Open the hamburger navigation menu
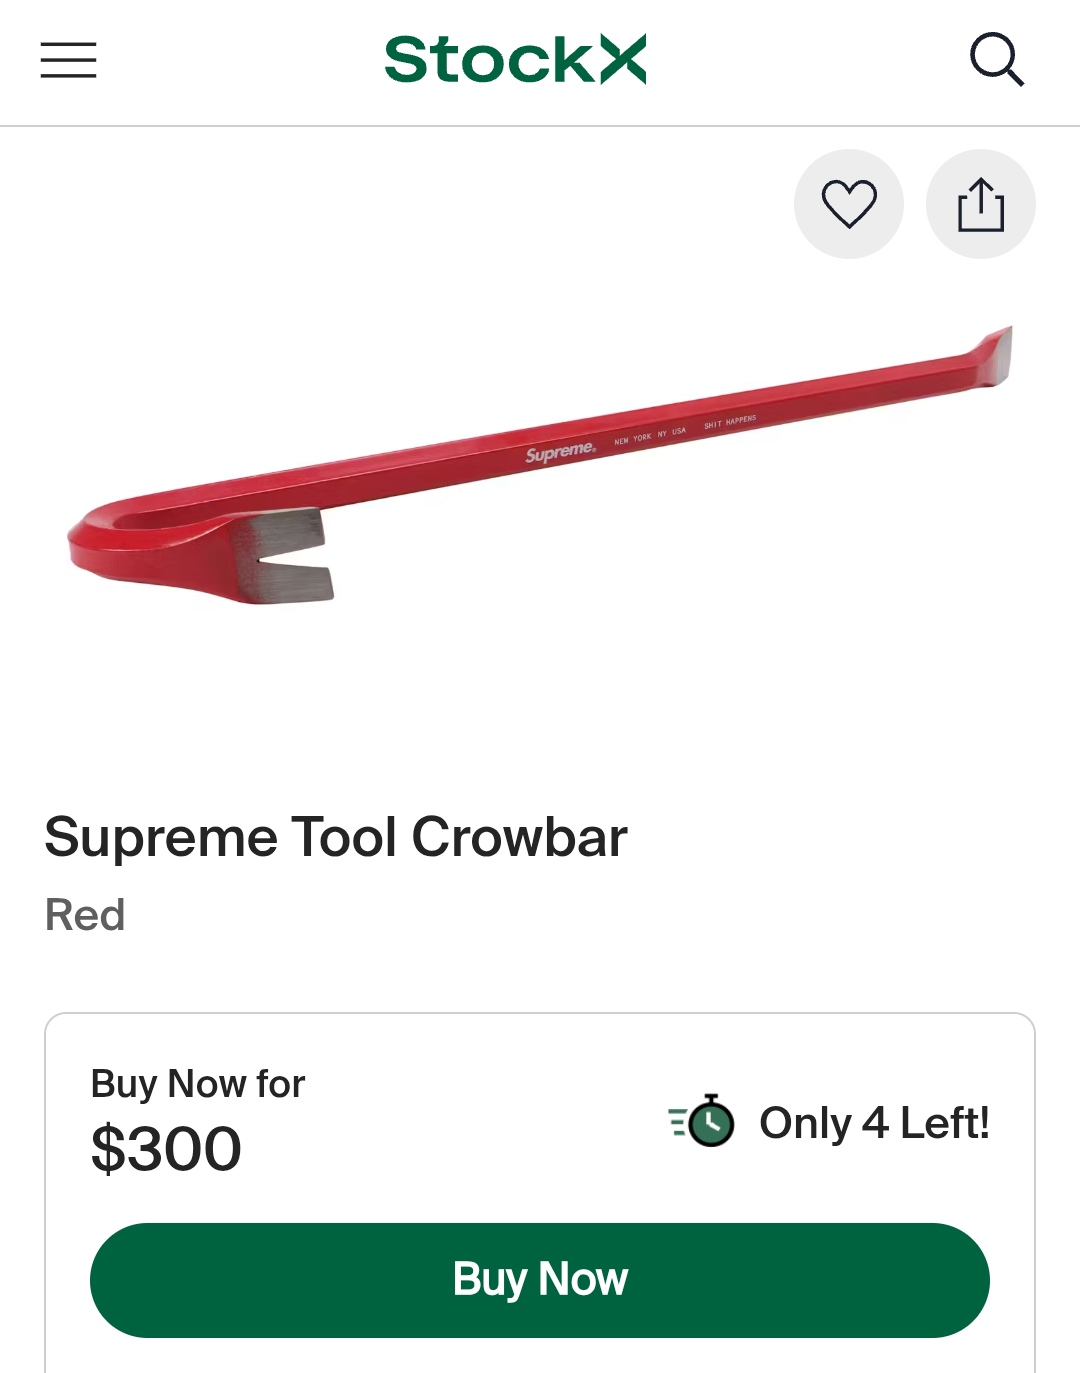 (68, 60)
